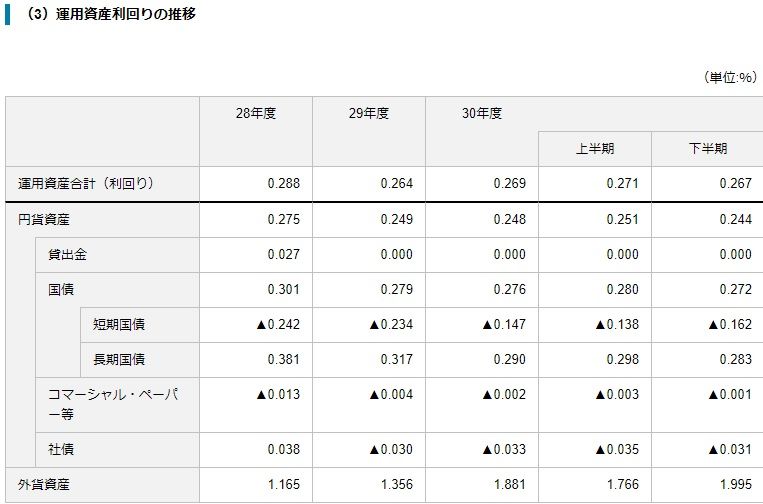
Task: Select the 1.995 cell for 外貨資産
Action: pyautogui.click(x=735, y=485)
